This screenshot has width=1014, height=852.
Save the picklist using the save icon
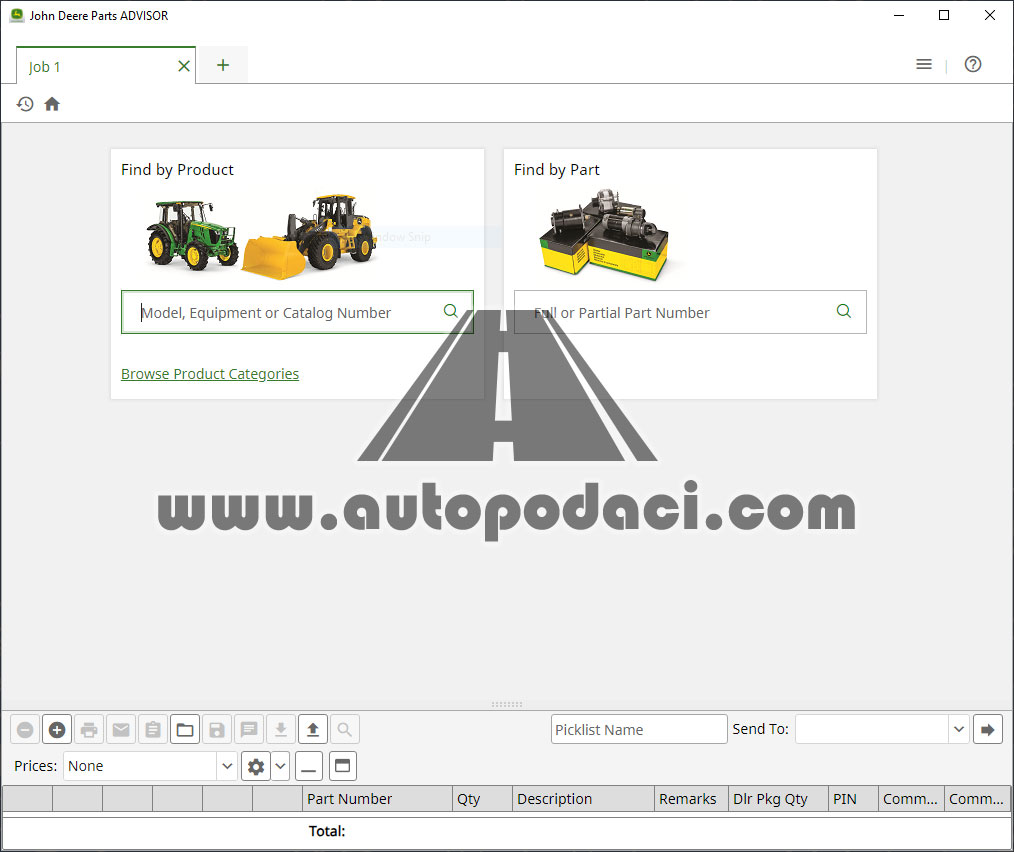[x=217, y=729]
